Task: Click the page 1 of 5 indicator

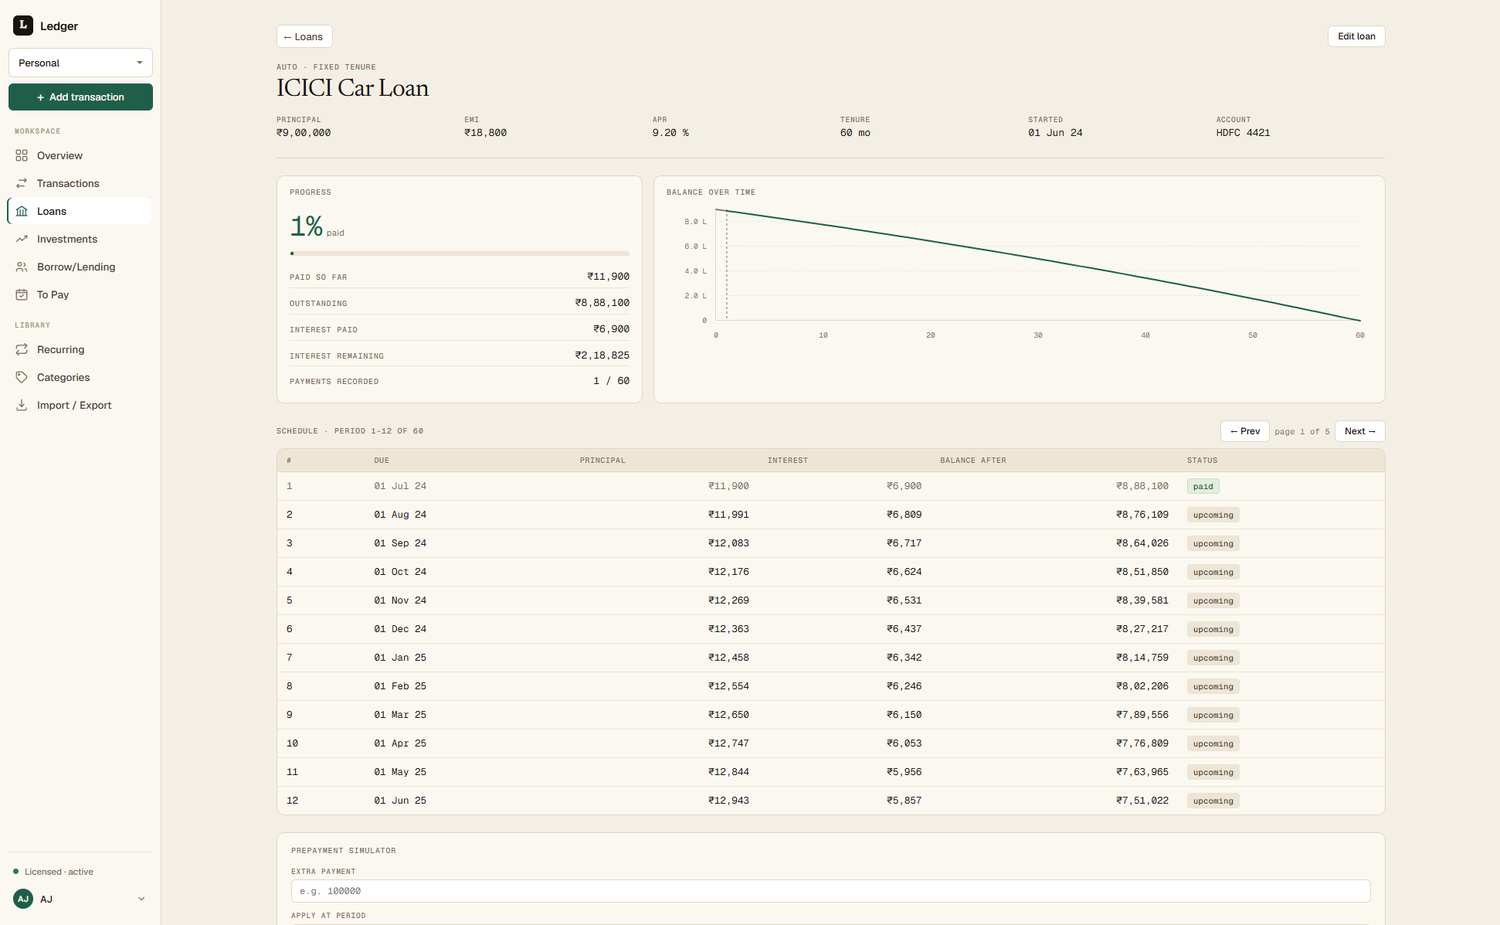Action: 1302,432
